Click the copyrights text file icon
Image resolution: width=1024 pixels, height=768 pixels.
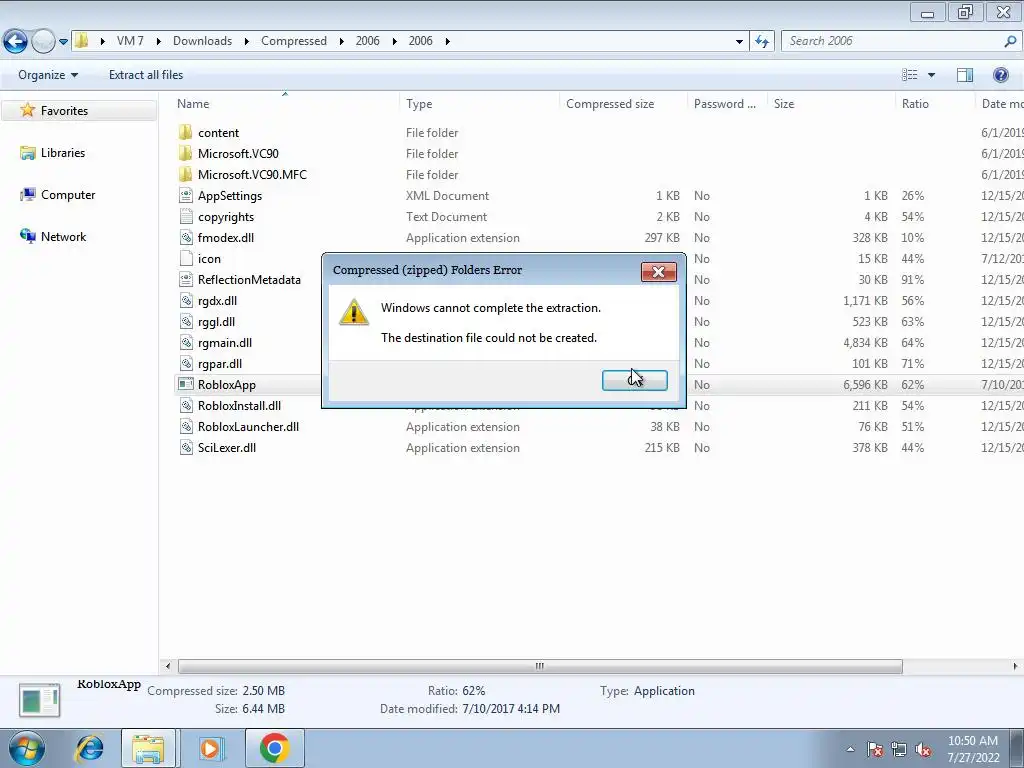pyautogui.click(x=186, y=216)
